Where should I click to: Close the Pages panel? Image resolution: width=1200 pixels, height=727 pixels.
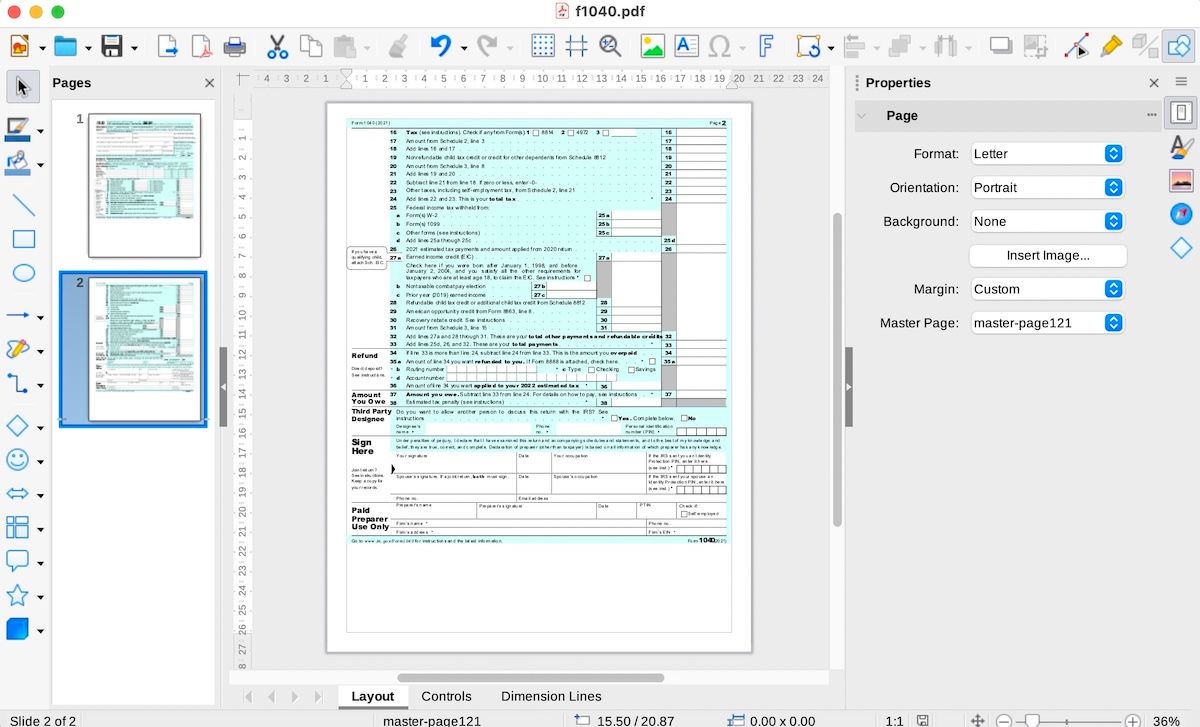[209, 84]
